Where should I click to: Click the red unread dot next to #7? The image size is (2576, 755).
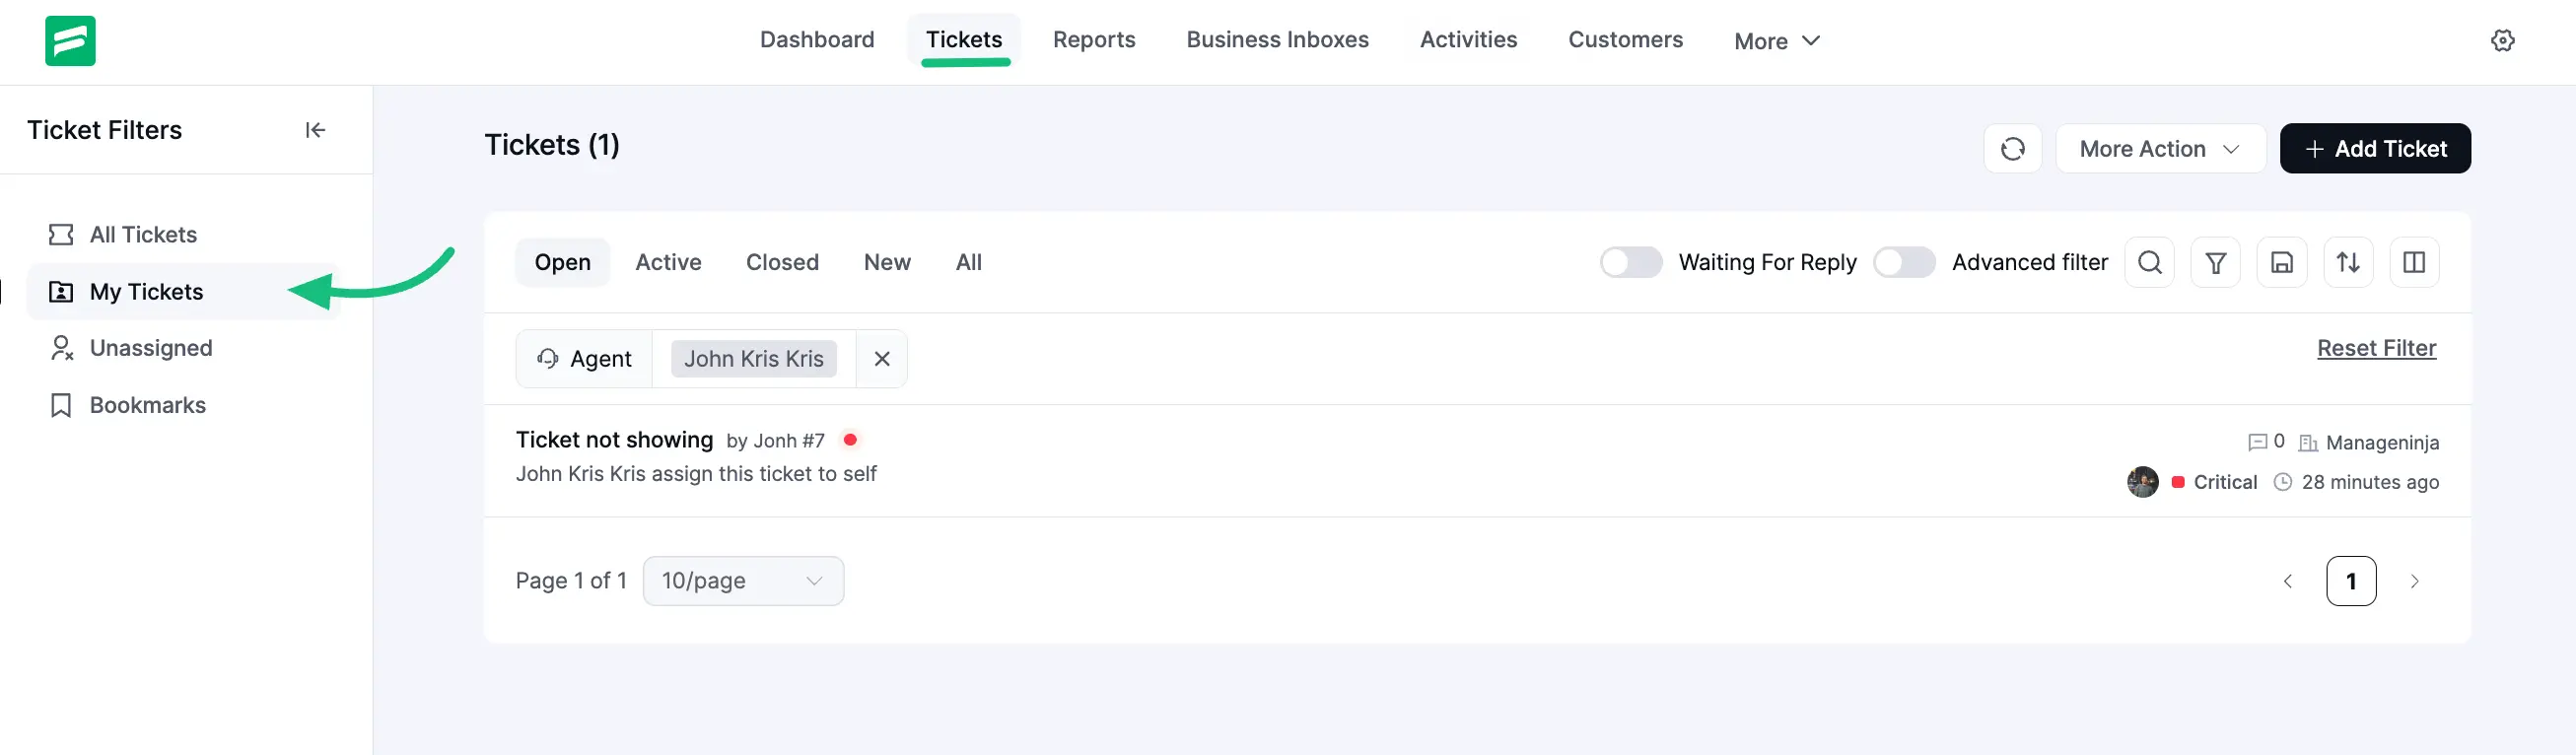[x=849, y=439]
